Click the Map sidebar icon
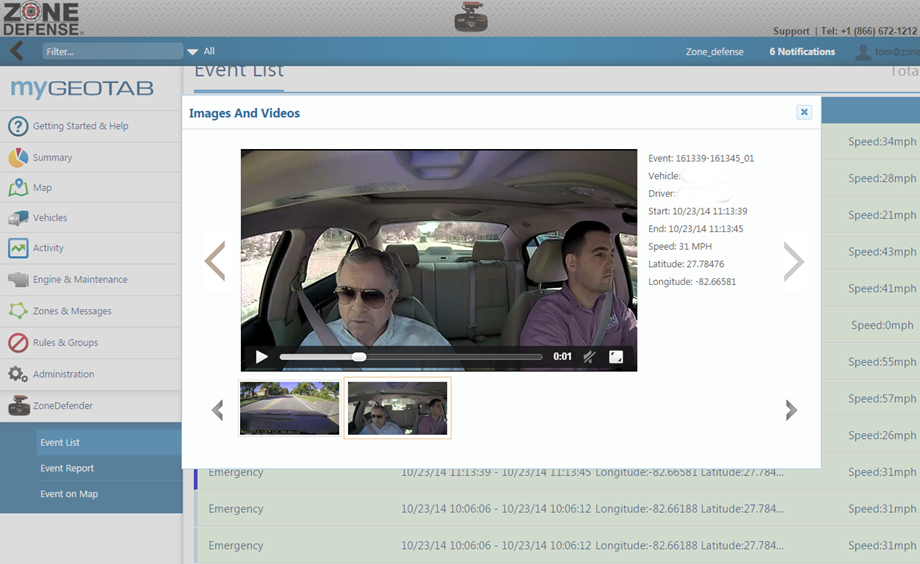This screenshot has width=920, height=564. (18, 188)
